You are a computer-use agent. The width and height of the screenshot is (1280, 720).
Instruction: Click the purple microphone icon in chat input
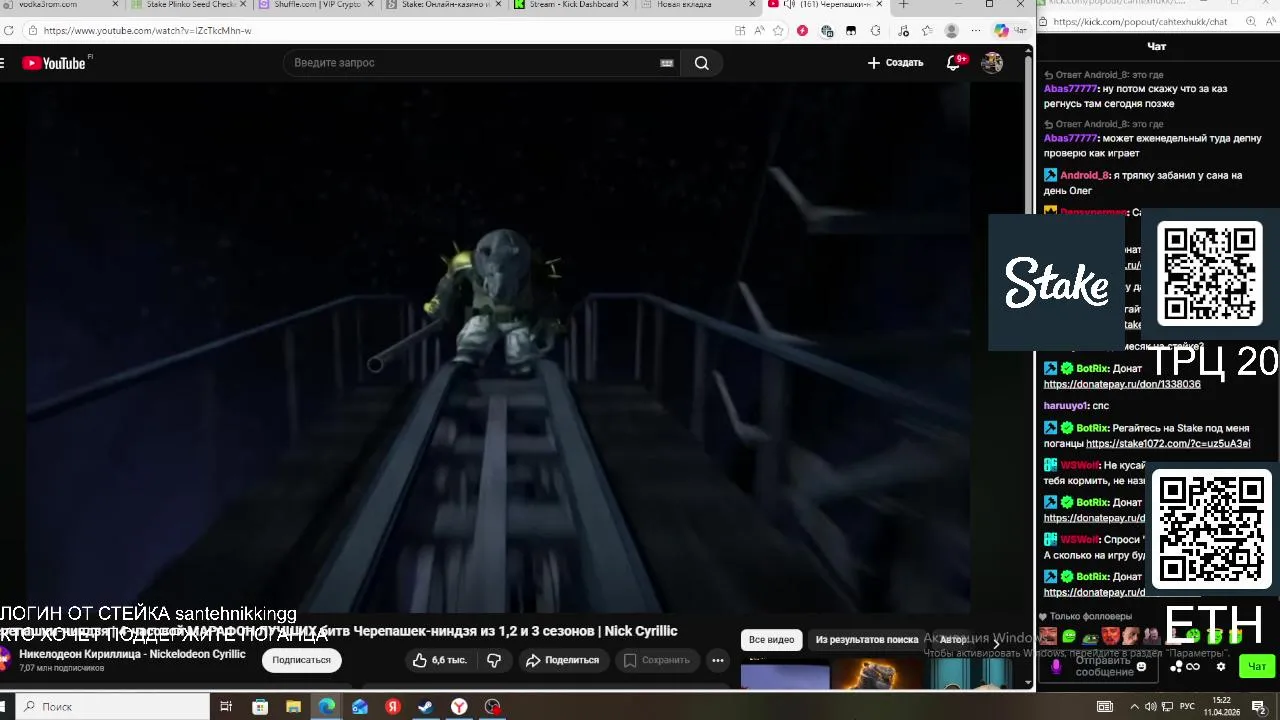(x=1056, y=666)
